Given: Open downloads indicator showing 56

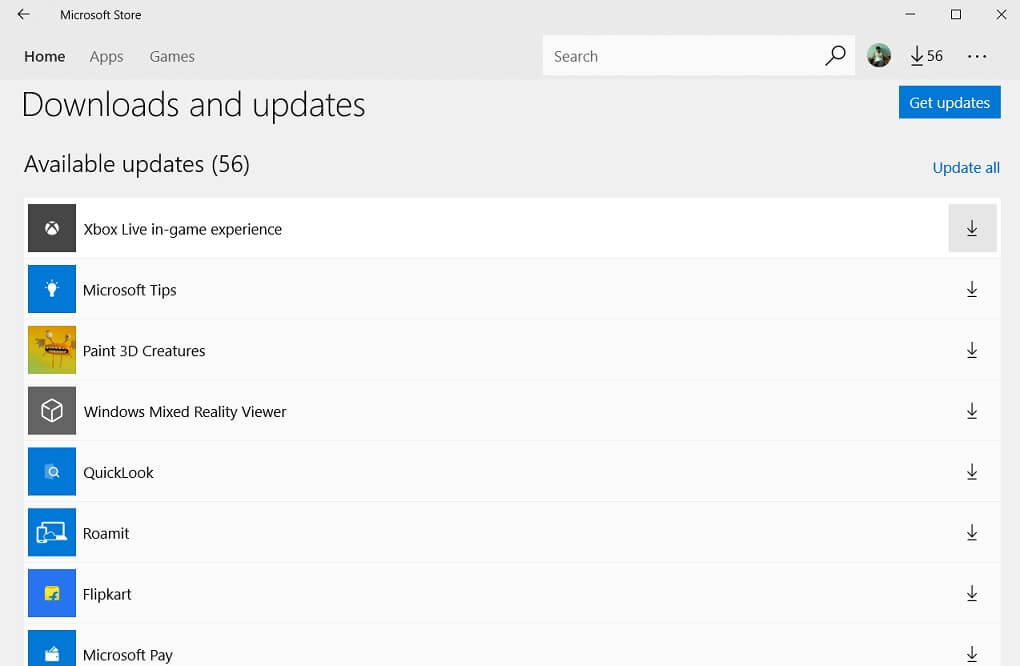Looking at the screenshot, I should (x=926, y=56).
